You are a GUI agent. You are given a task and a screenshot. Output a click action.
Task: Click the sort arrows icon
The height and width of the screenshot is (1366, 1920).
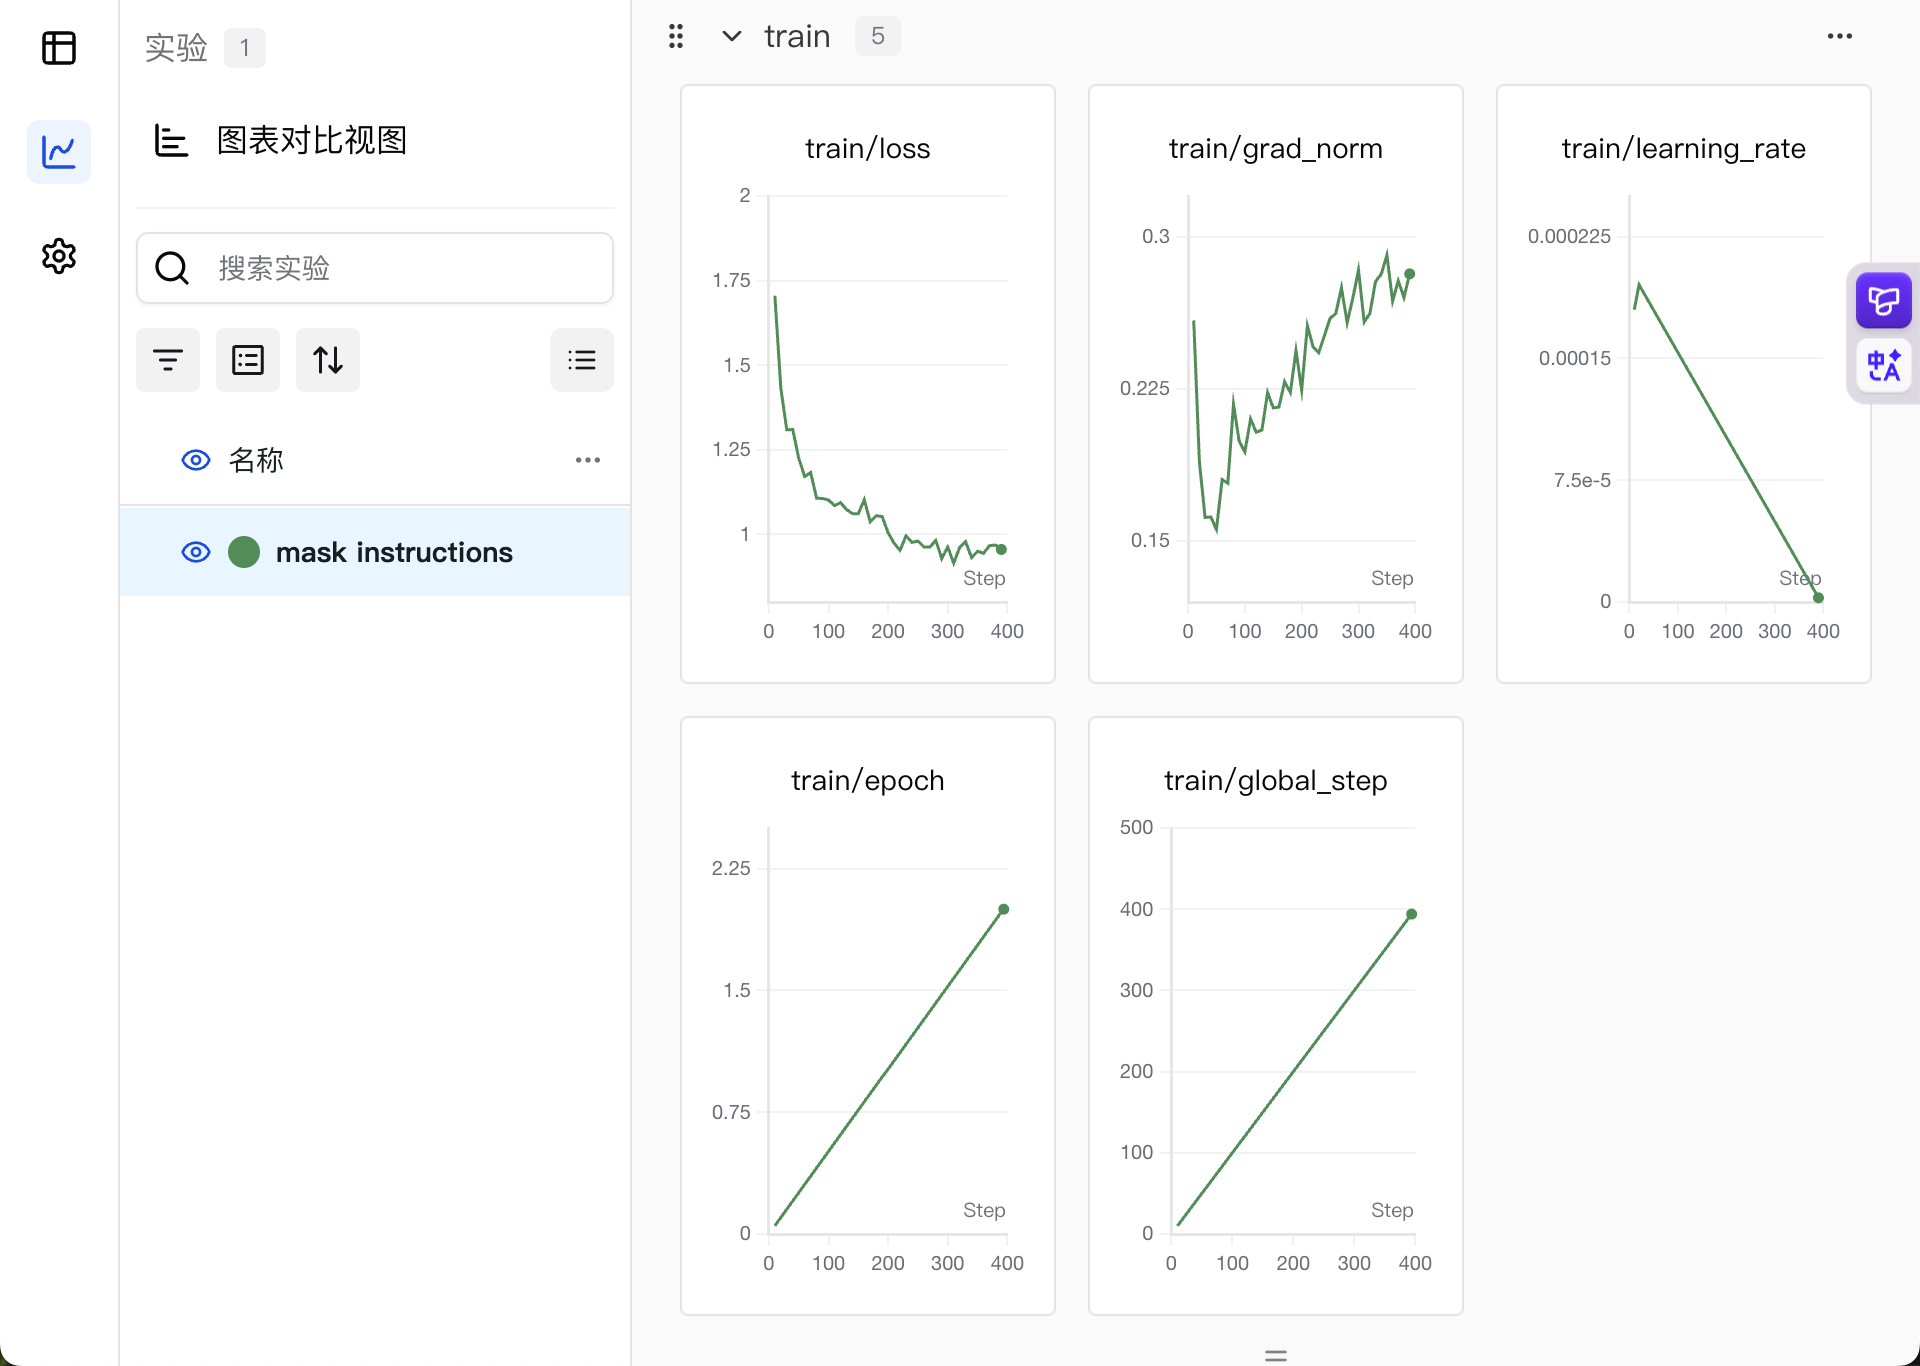328,360
